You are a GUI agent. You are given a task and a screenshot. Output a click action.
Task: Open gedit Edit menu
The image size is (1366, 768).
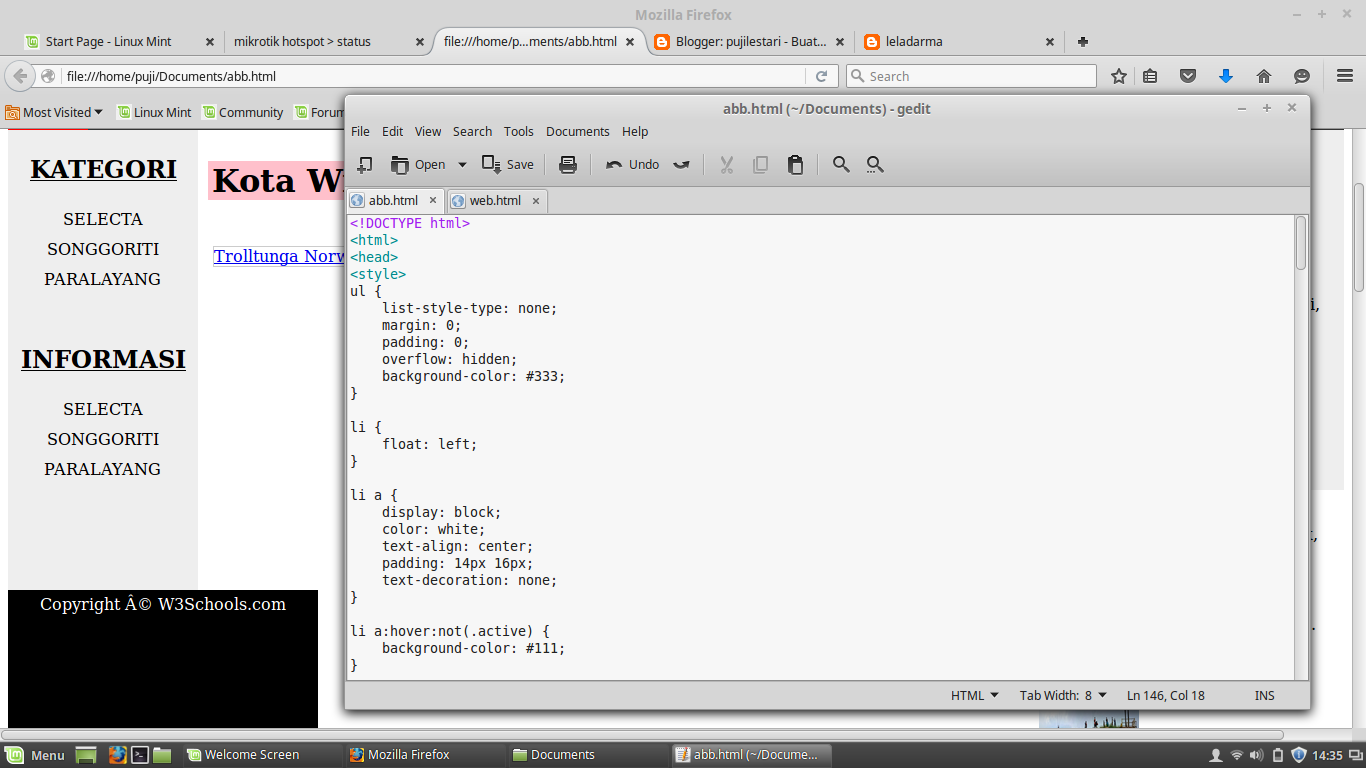click(x=392, y=131)
